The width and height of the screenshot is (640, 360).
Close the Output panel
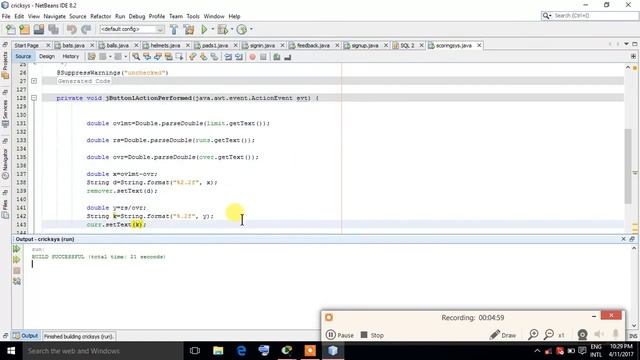click(623, 239)
